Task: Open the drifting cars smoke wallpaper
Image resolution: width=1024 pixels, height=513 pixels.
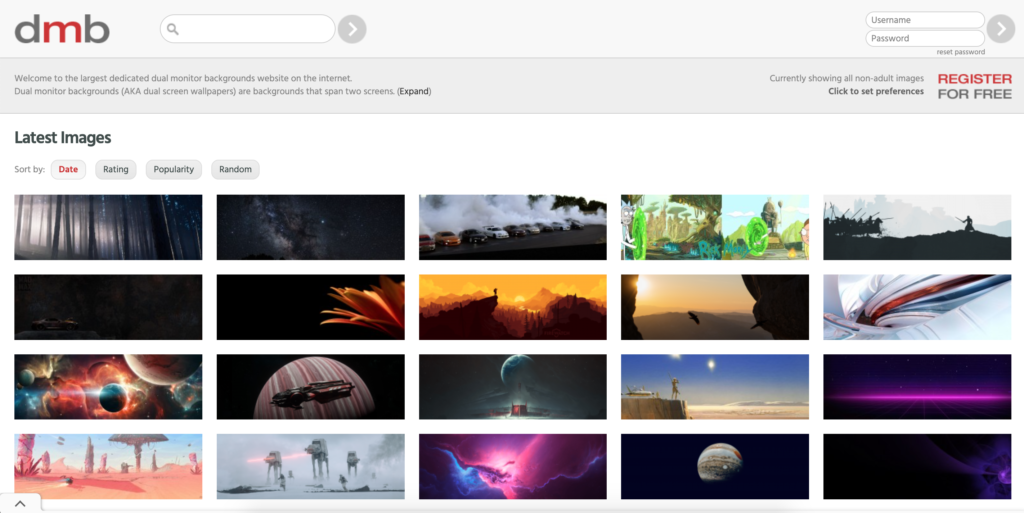Action: tap(513, 227)
